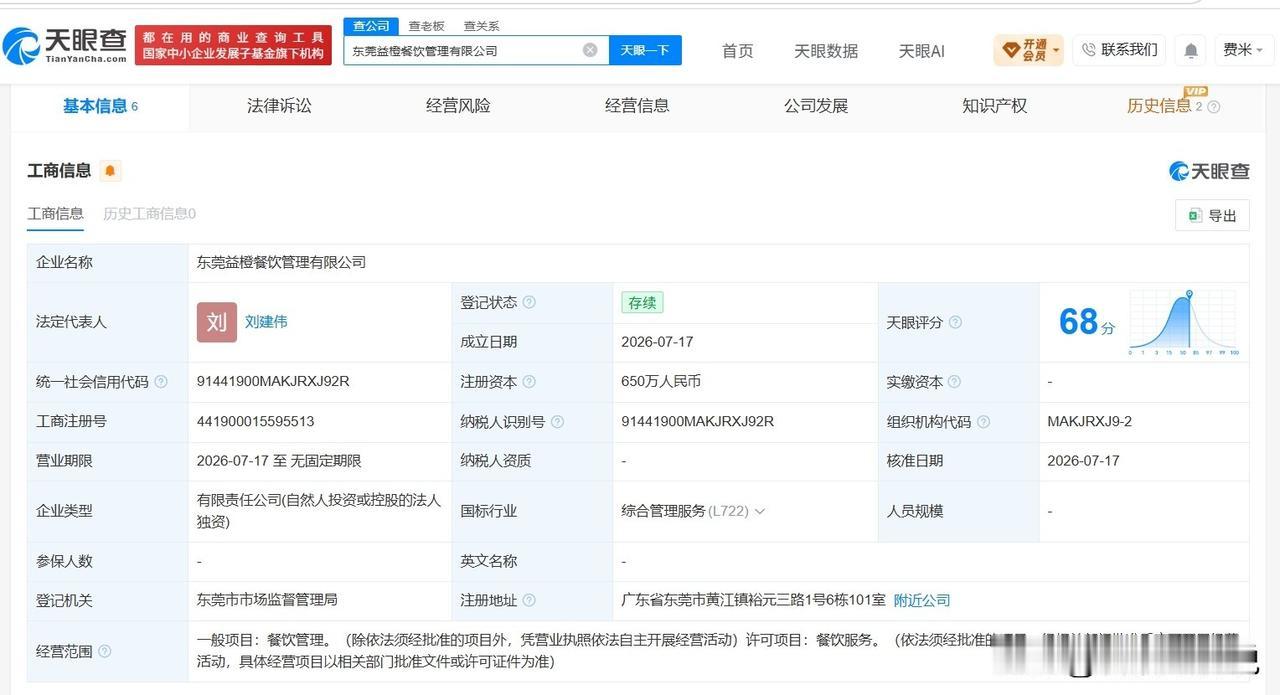Image resolution: width=1280 pixels, height=695 pixels.
Task: Open the 知识产权 tab
Action: [x=995, y=106]
